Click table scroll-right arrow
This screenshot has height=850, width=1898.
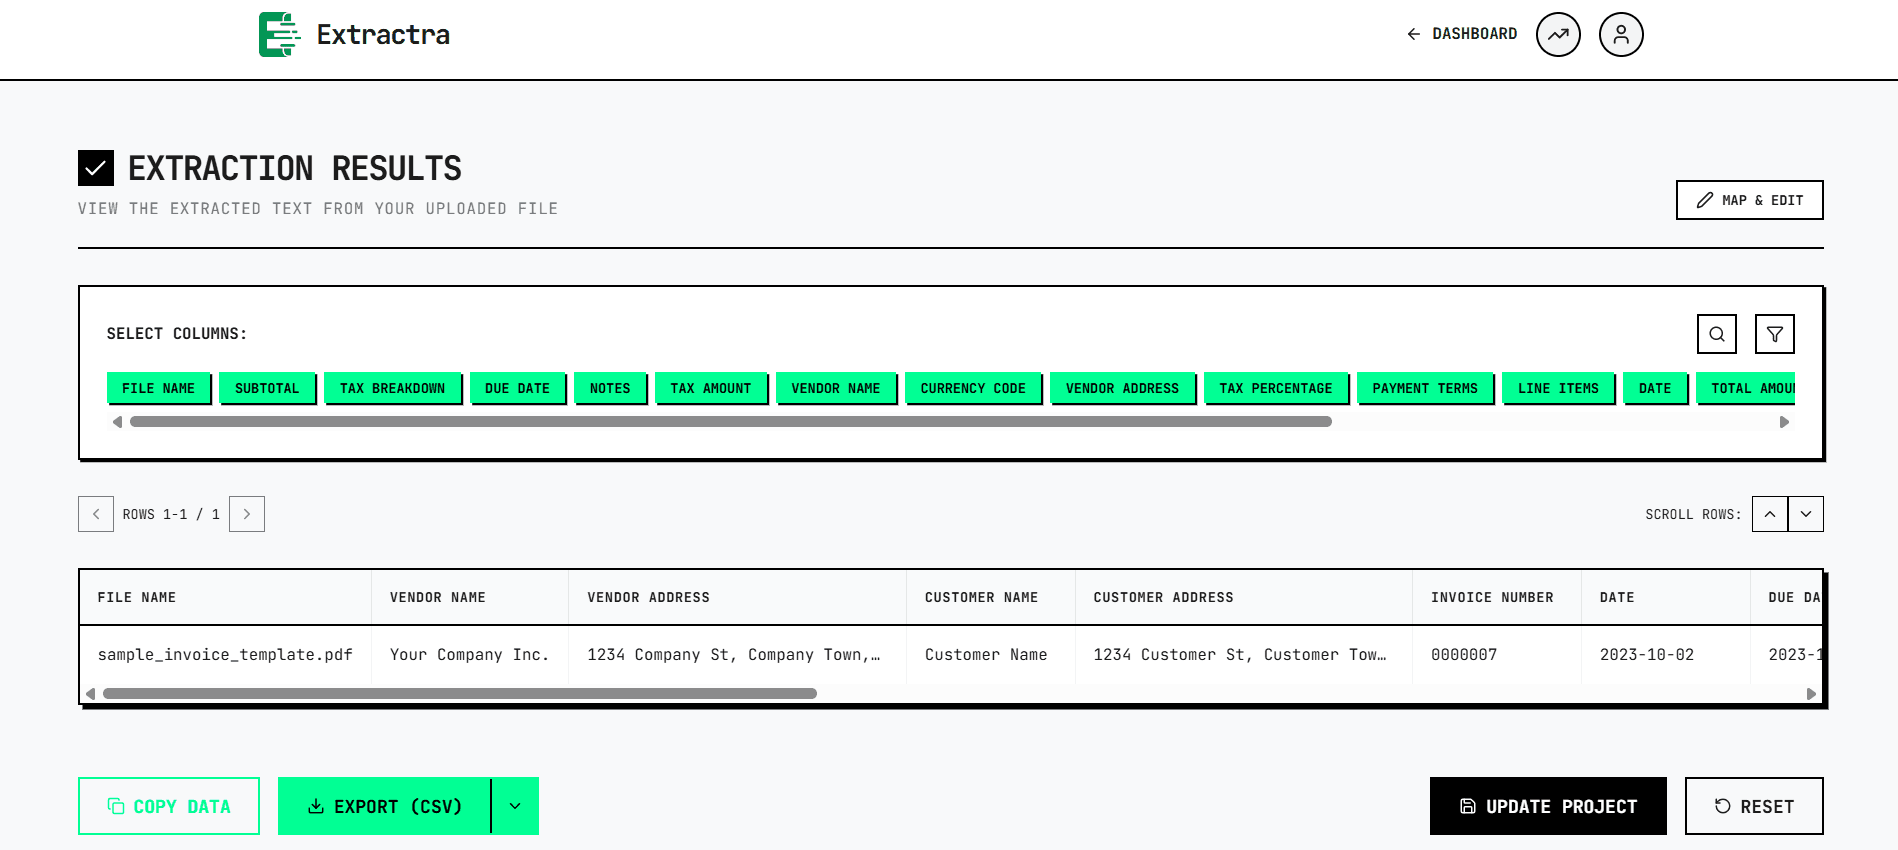pos(1811,693)
